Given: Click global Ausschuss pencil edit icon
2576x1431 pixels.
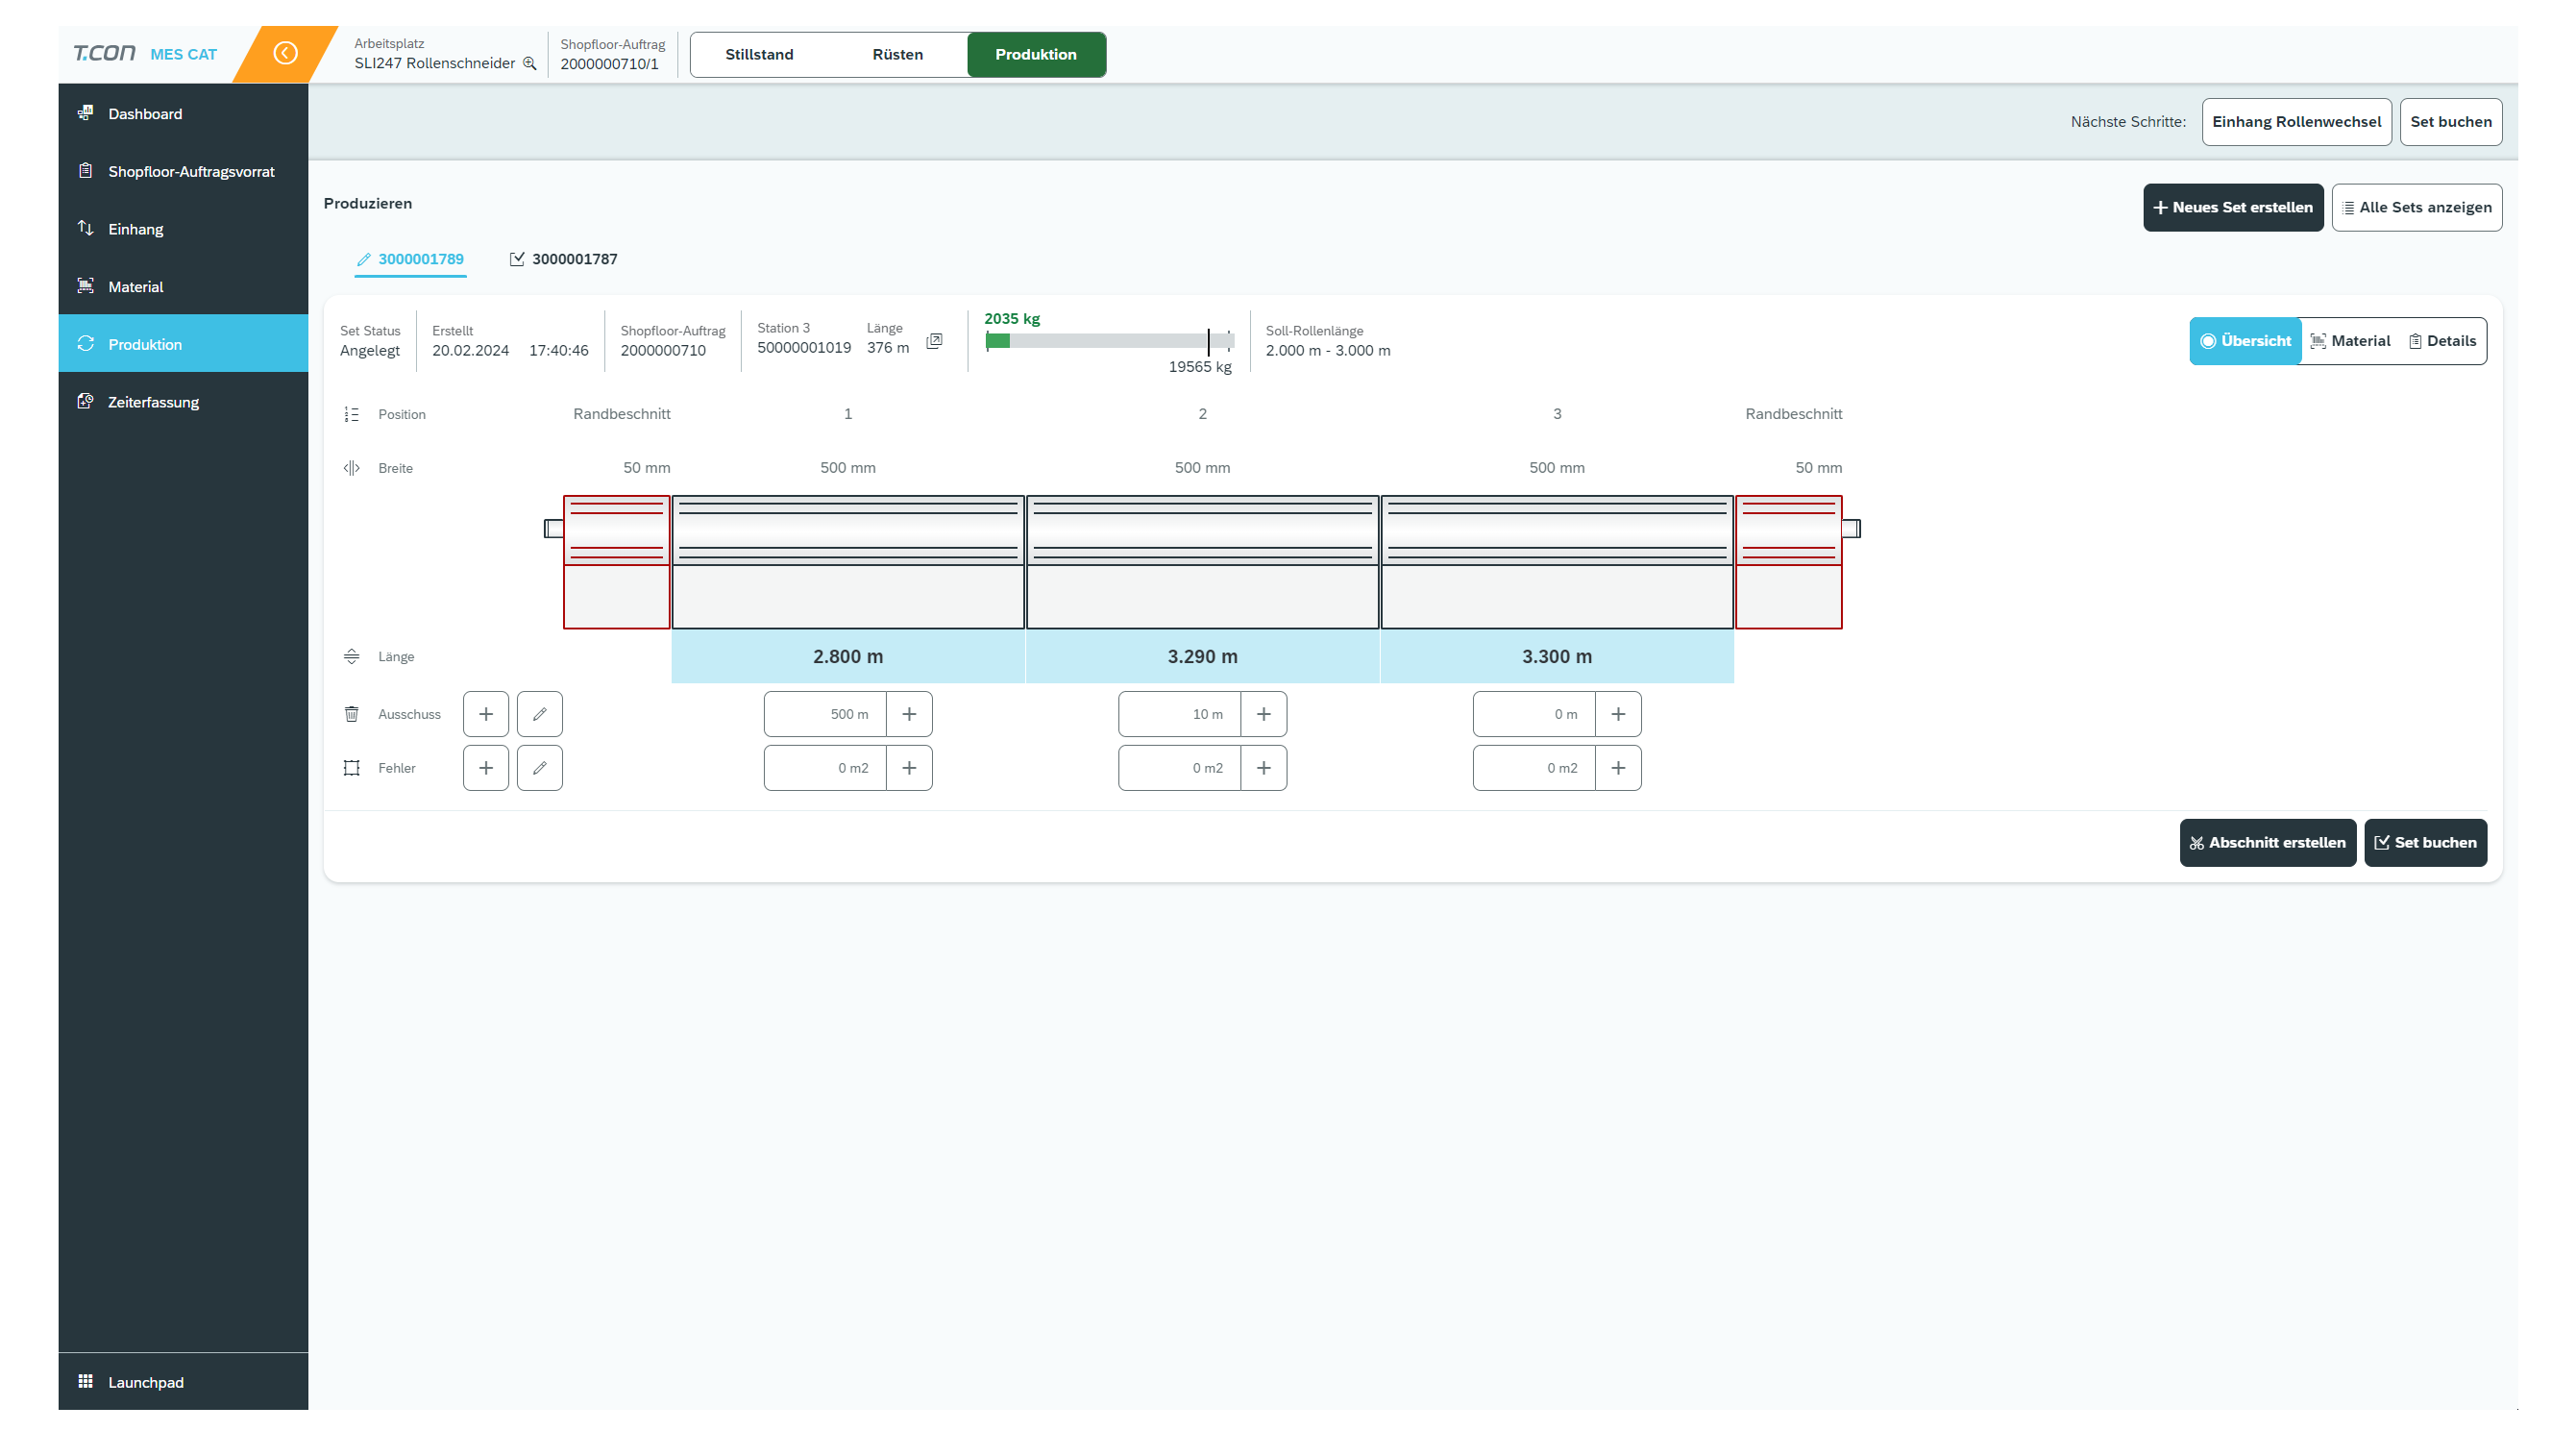Looking at the screenshot, I should click(x=540, y=714).
